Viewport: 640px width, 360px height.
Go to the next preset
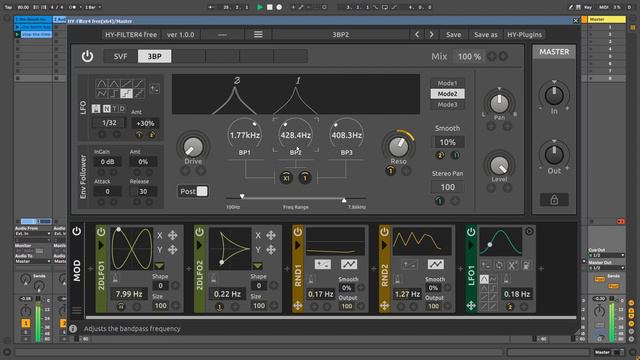[431, 35]
